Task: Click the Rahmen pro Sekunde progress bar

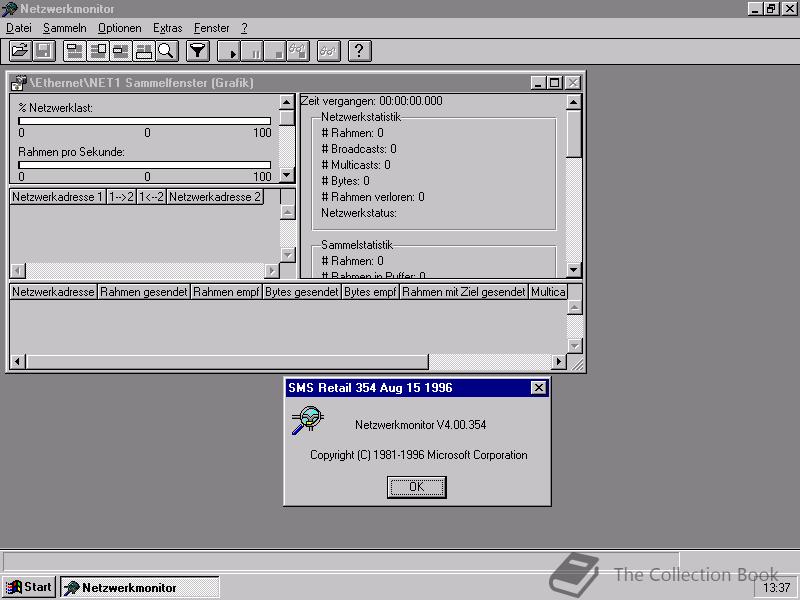Action: click(144, 165)
